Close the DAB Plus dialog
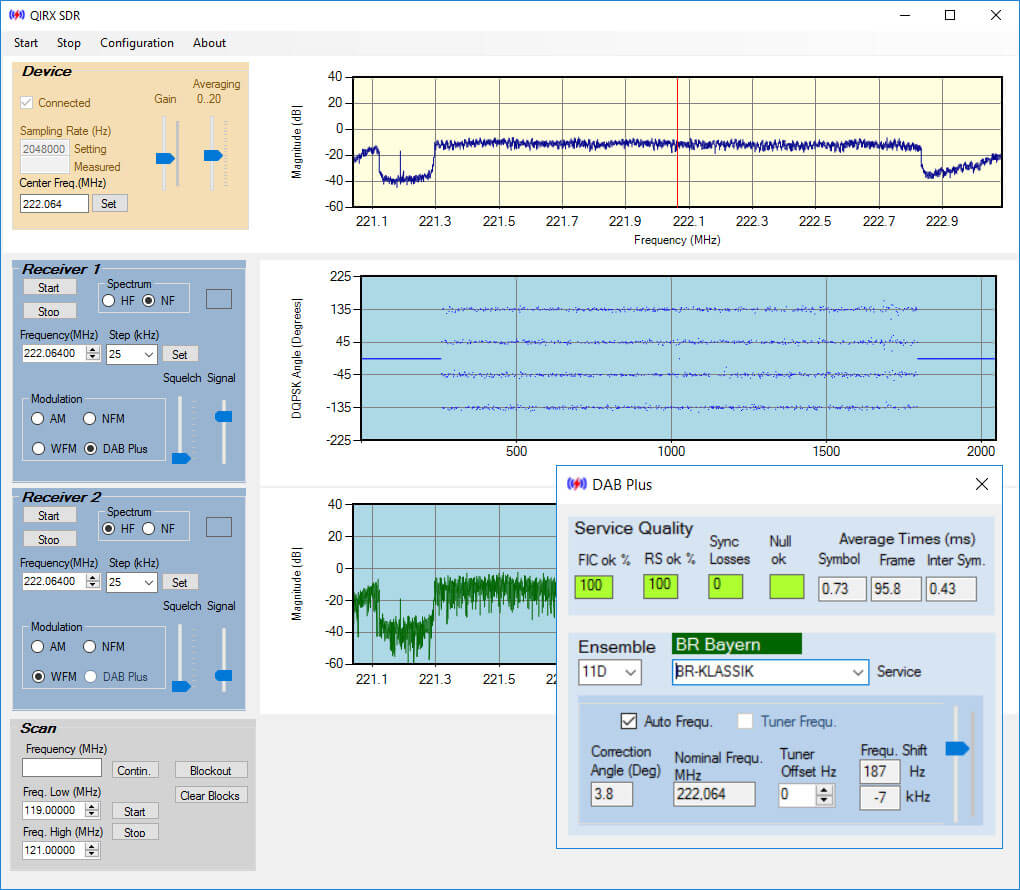This screenshot has width=1020, height=890. click(x=982, y=484)
